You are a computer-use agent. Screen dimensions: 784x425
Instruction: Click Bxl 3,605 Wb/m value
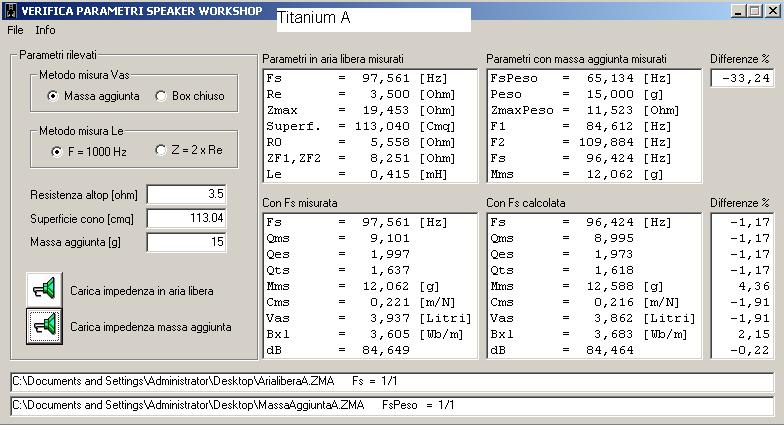click(x=364, y=334)
